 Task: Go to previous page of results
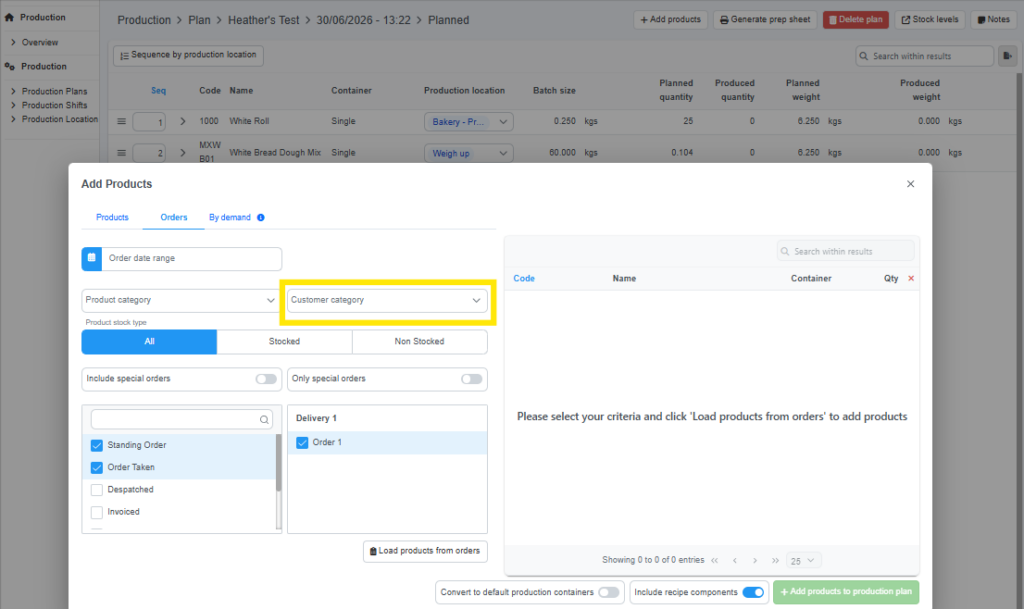tap(735, 561)
